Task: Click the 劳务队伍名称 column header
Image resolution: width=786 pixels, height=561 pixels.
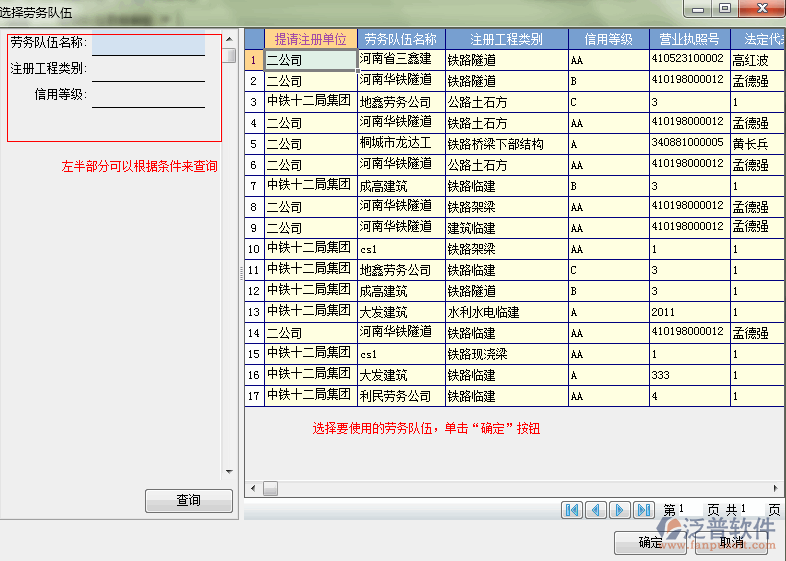Action: pyautogui.click(x=401, y=39)
